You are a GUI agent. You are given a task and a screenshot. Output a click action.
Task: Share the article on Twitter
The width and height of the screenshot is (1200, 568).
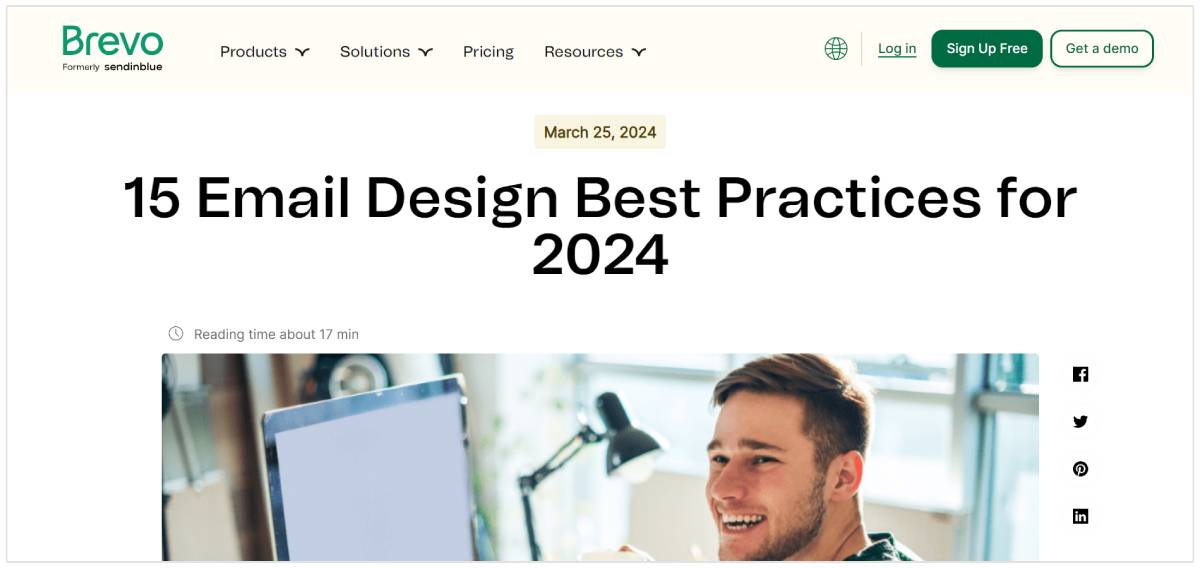(1080, 422)
